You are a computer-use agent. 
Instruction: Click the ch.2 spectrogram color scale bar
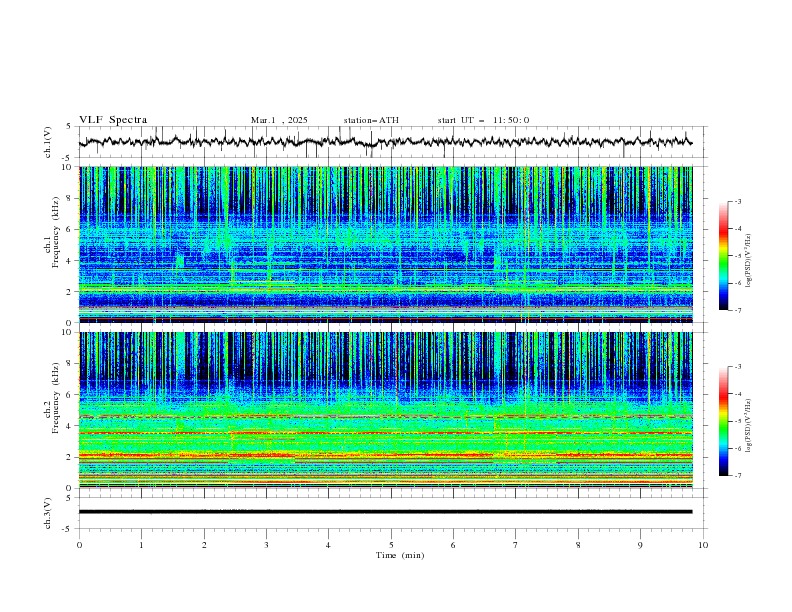[x=724, y=421]
